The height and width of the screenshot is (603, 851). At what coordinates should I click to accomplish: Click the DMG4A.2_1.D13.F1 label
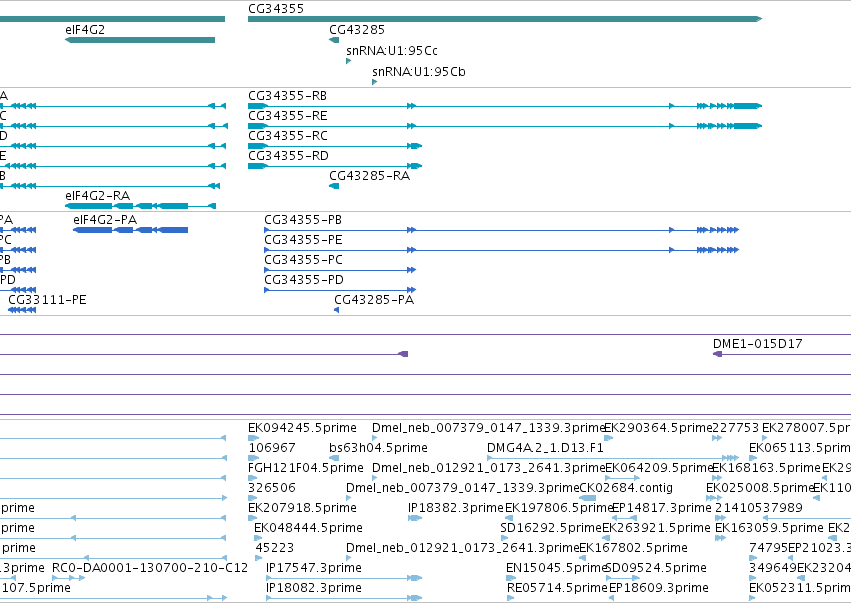(545, 448)
